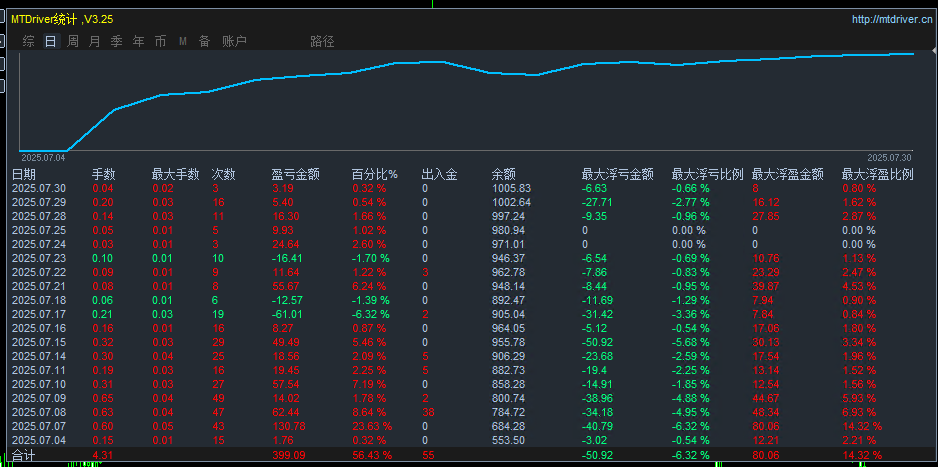The image size is (938, 467).
Task: Select the 日 daily tab
Action: click(x=51, y=41)
